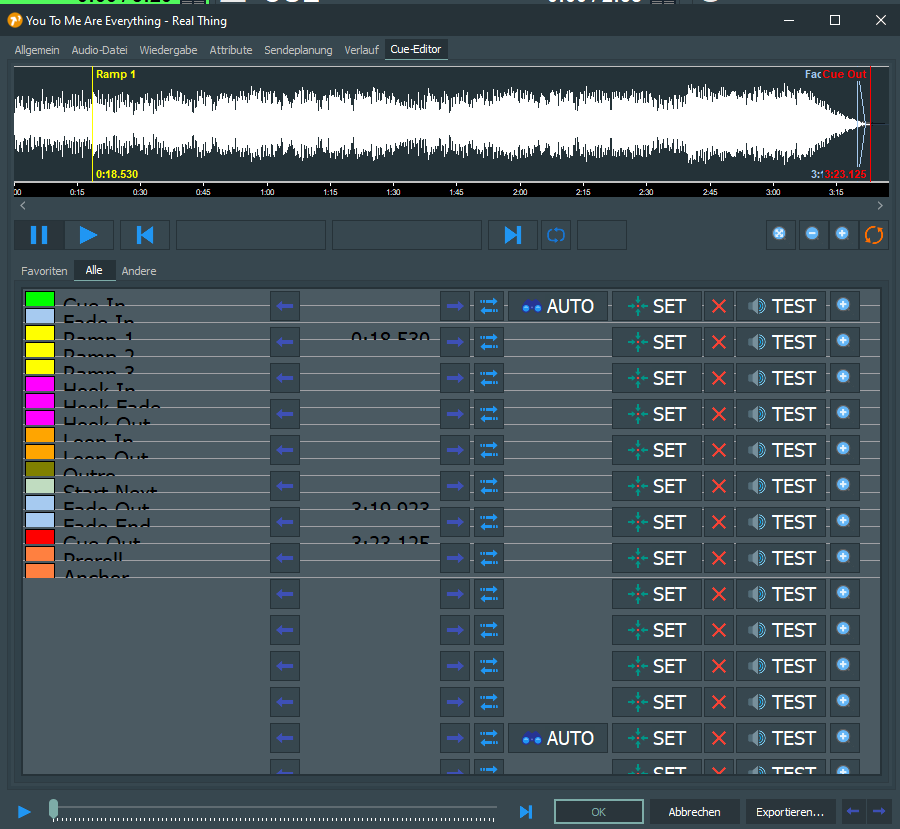
Task: Click the red X in the topmost cue row
Action: (x=718, y=306)
